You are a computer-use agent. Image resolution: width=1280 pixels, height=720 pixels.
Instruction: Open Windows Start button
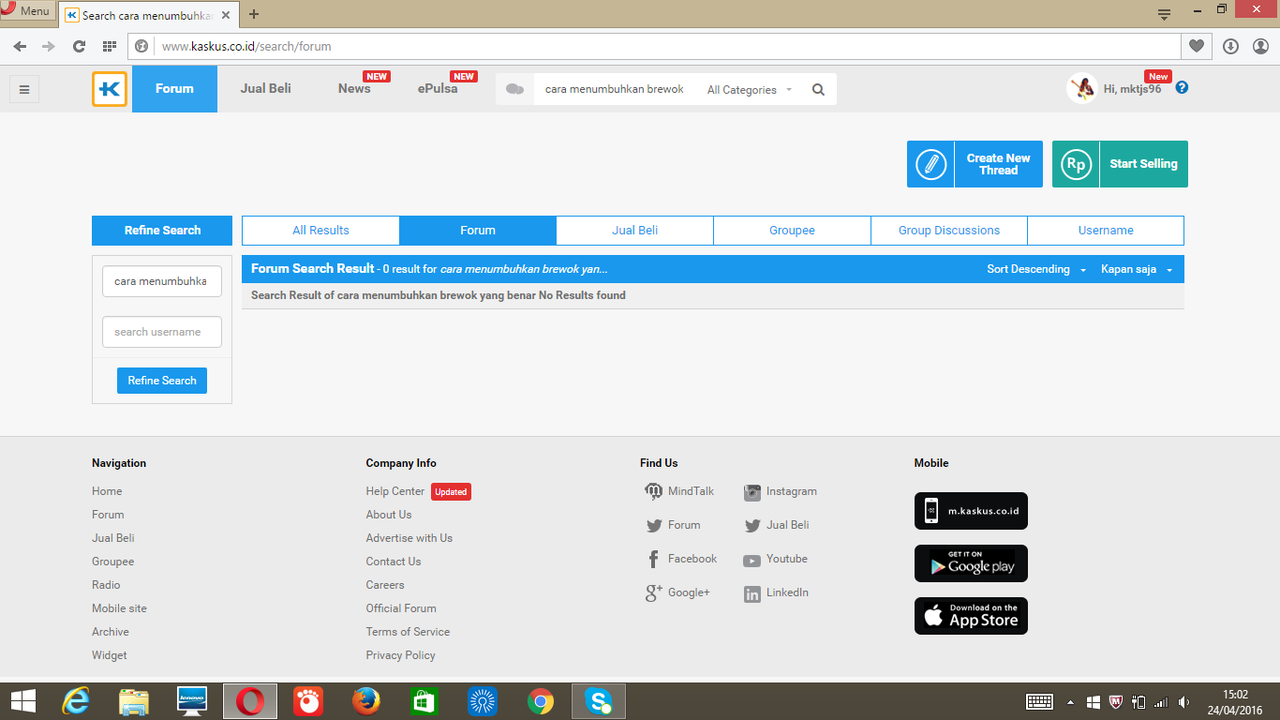pyautogui.click(x=23, y=702)
